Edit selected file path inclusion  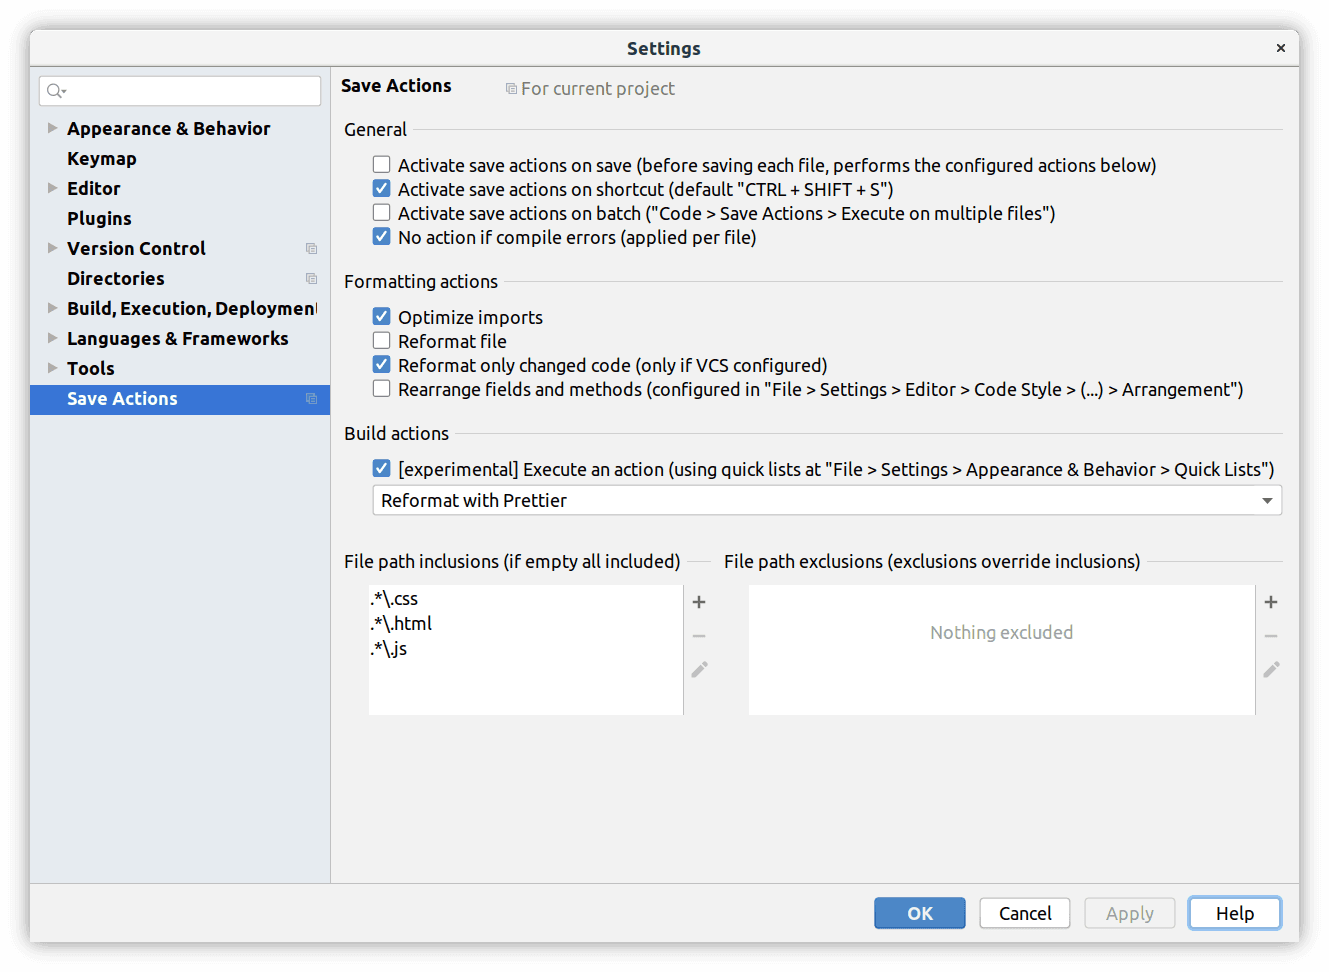699,669
